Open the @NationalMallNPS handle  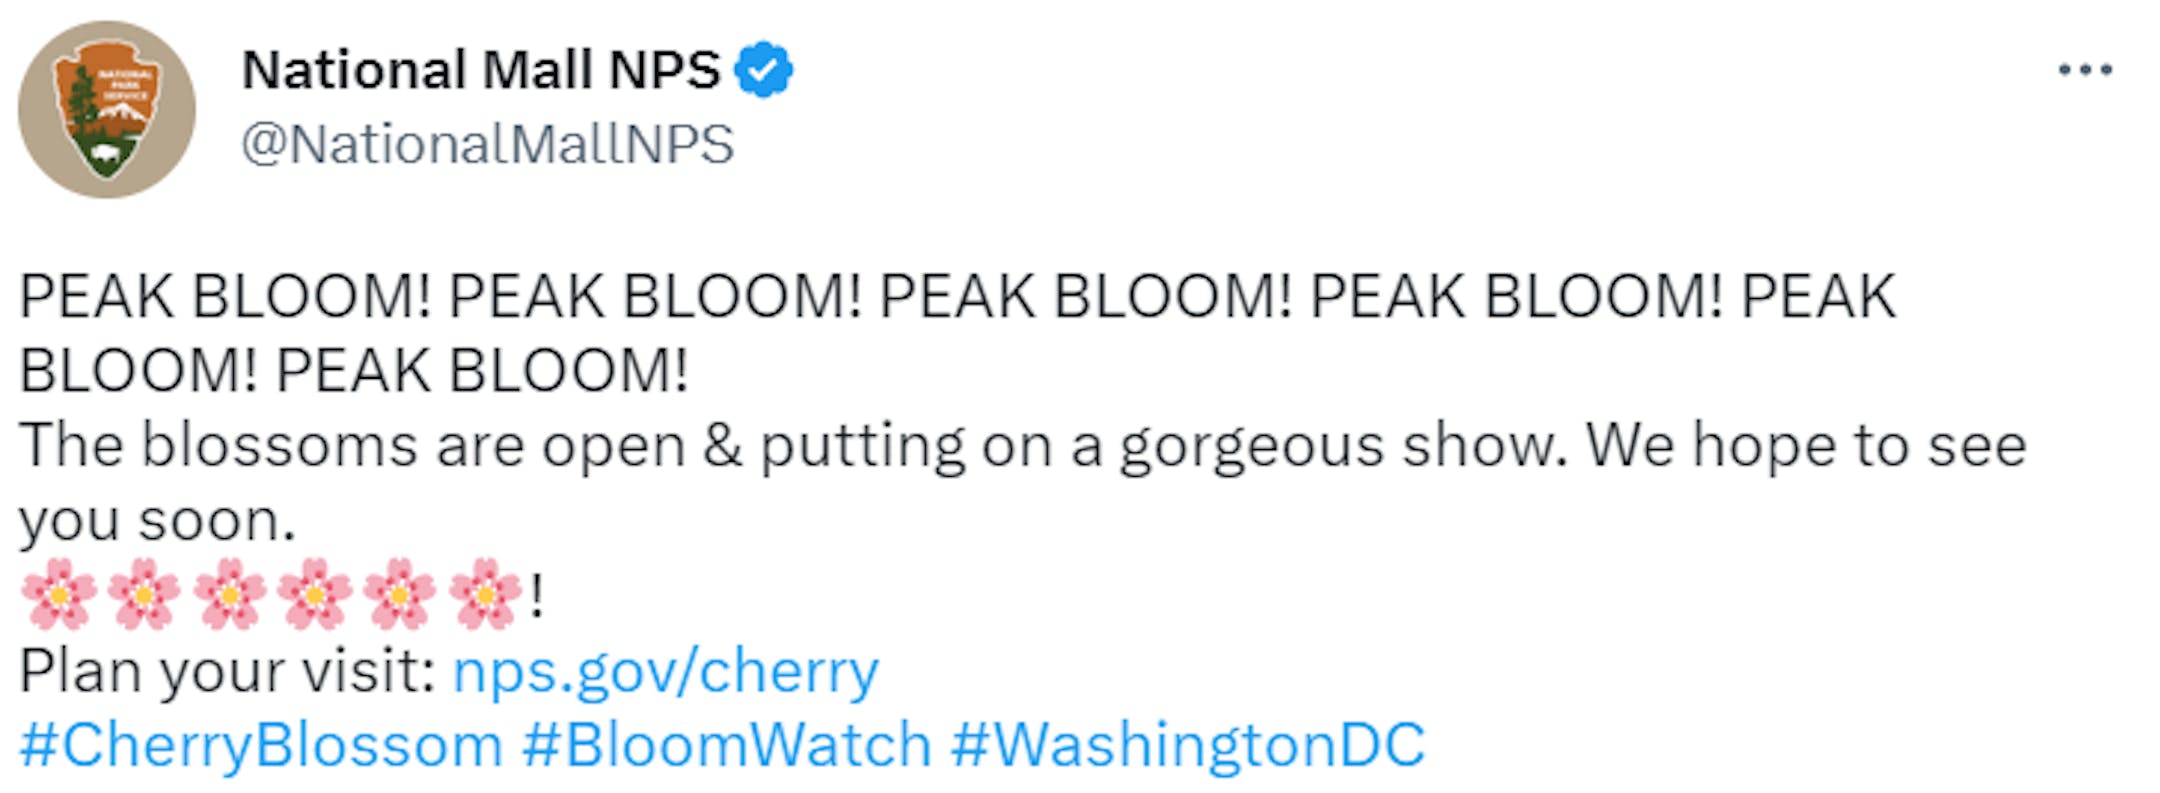[x=488, y=144]
